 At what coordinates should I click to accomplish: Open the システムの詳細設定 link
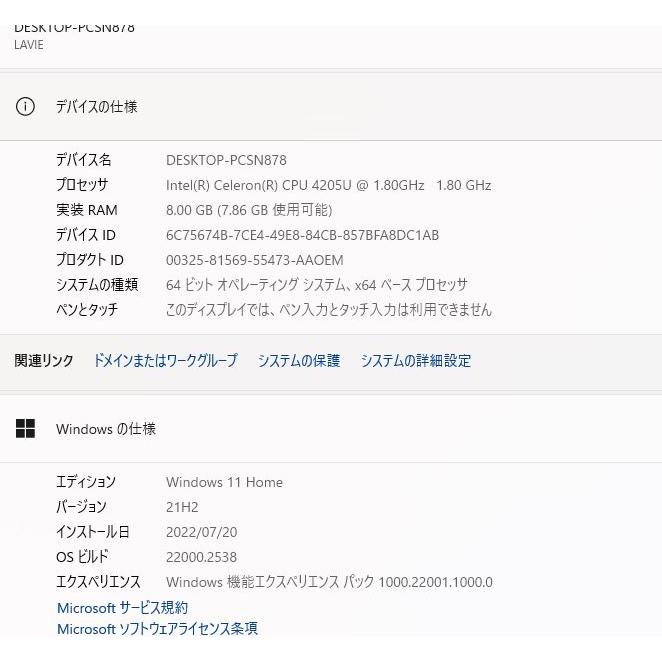415,361
